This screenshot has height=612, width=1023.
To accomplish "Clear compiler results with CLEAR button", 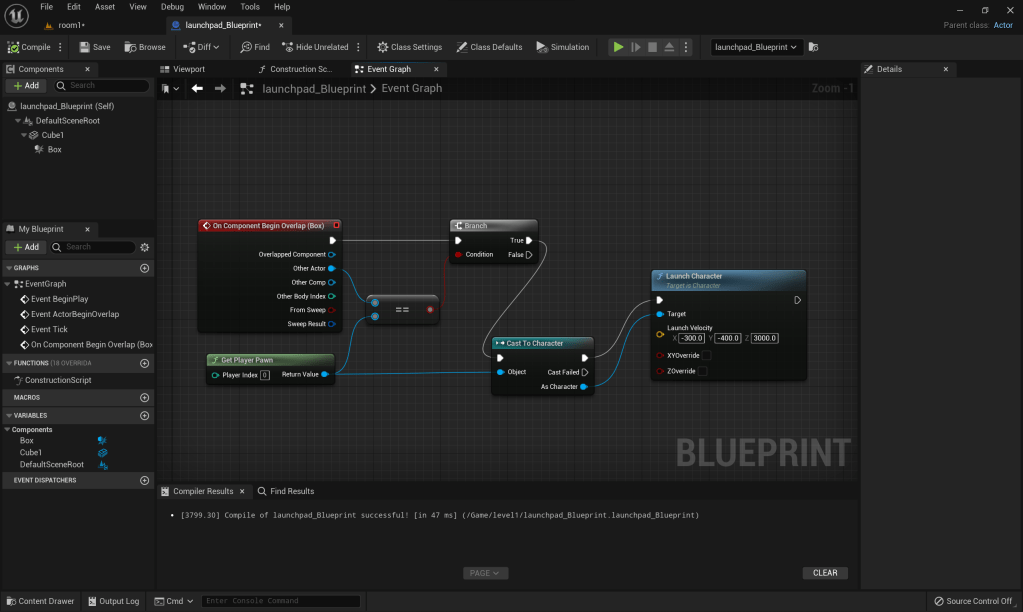I will pyautogui.click(x=825, y=573).
